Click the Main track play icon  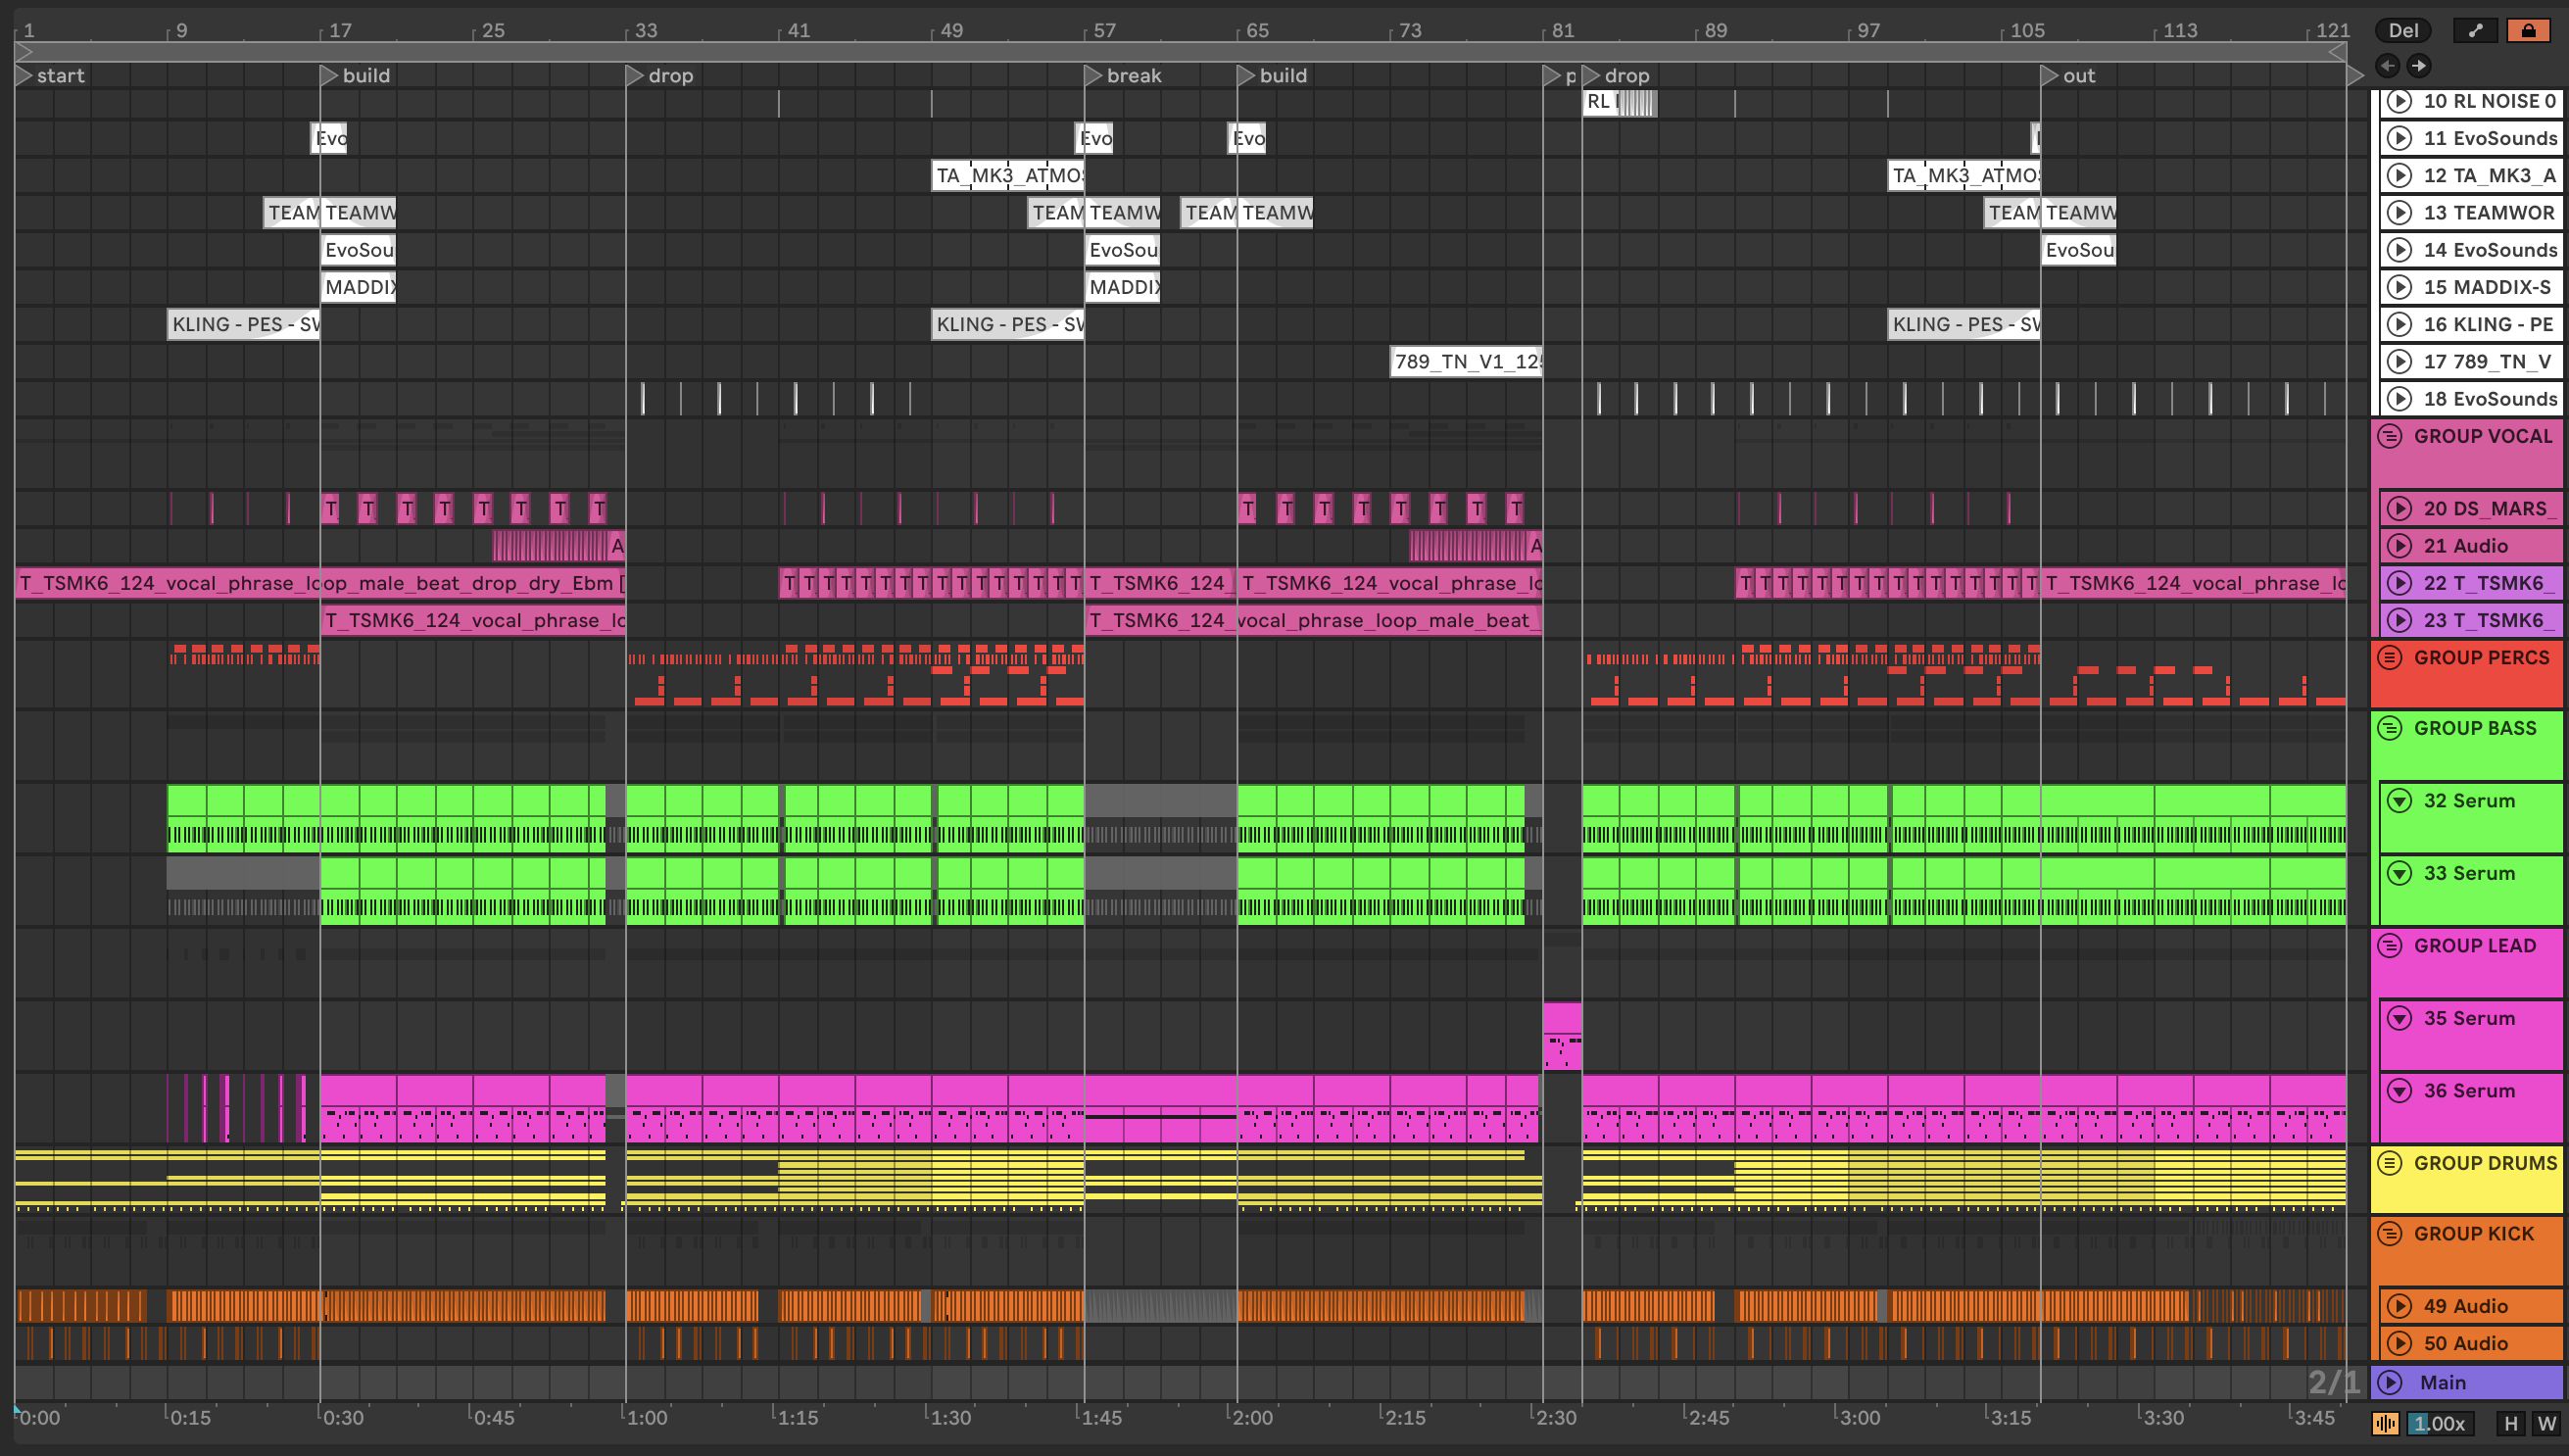point(2390,1382)
